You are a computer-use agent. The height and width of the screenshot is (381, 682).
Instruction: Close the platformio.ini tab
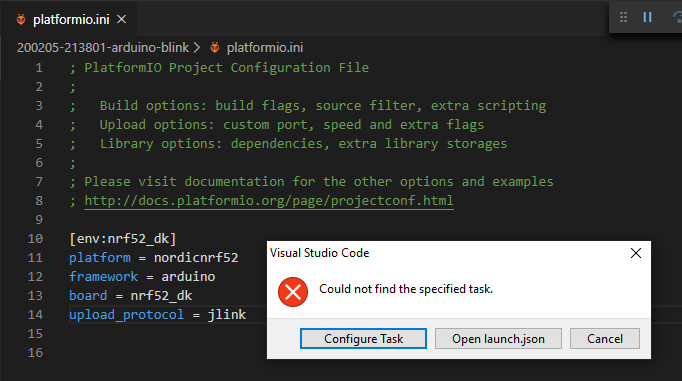coord(122,19)
